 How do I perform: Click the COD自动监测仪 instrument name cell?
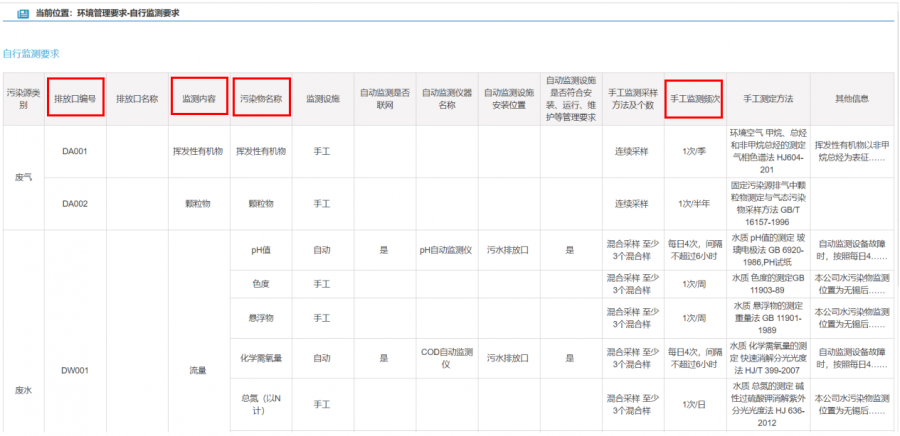point(446,357)
